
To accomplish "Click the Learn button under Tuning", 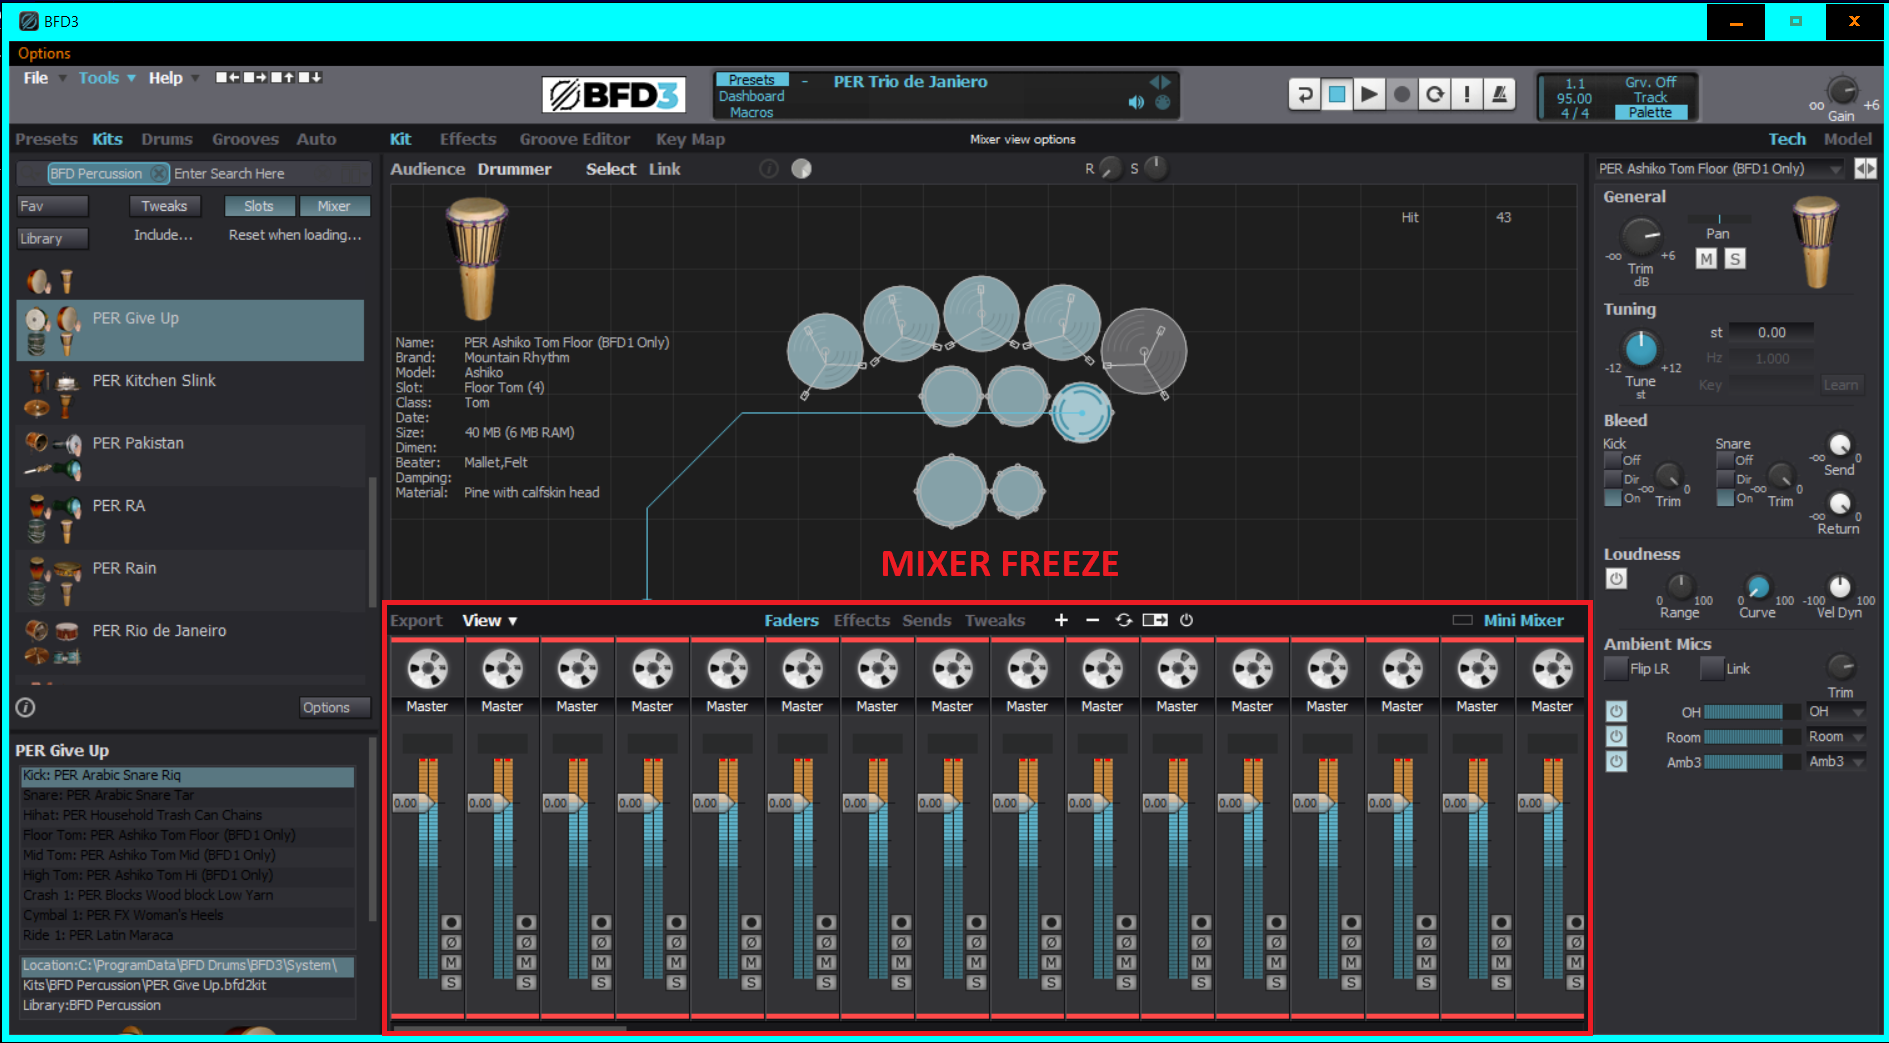I will (1841, 385).
